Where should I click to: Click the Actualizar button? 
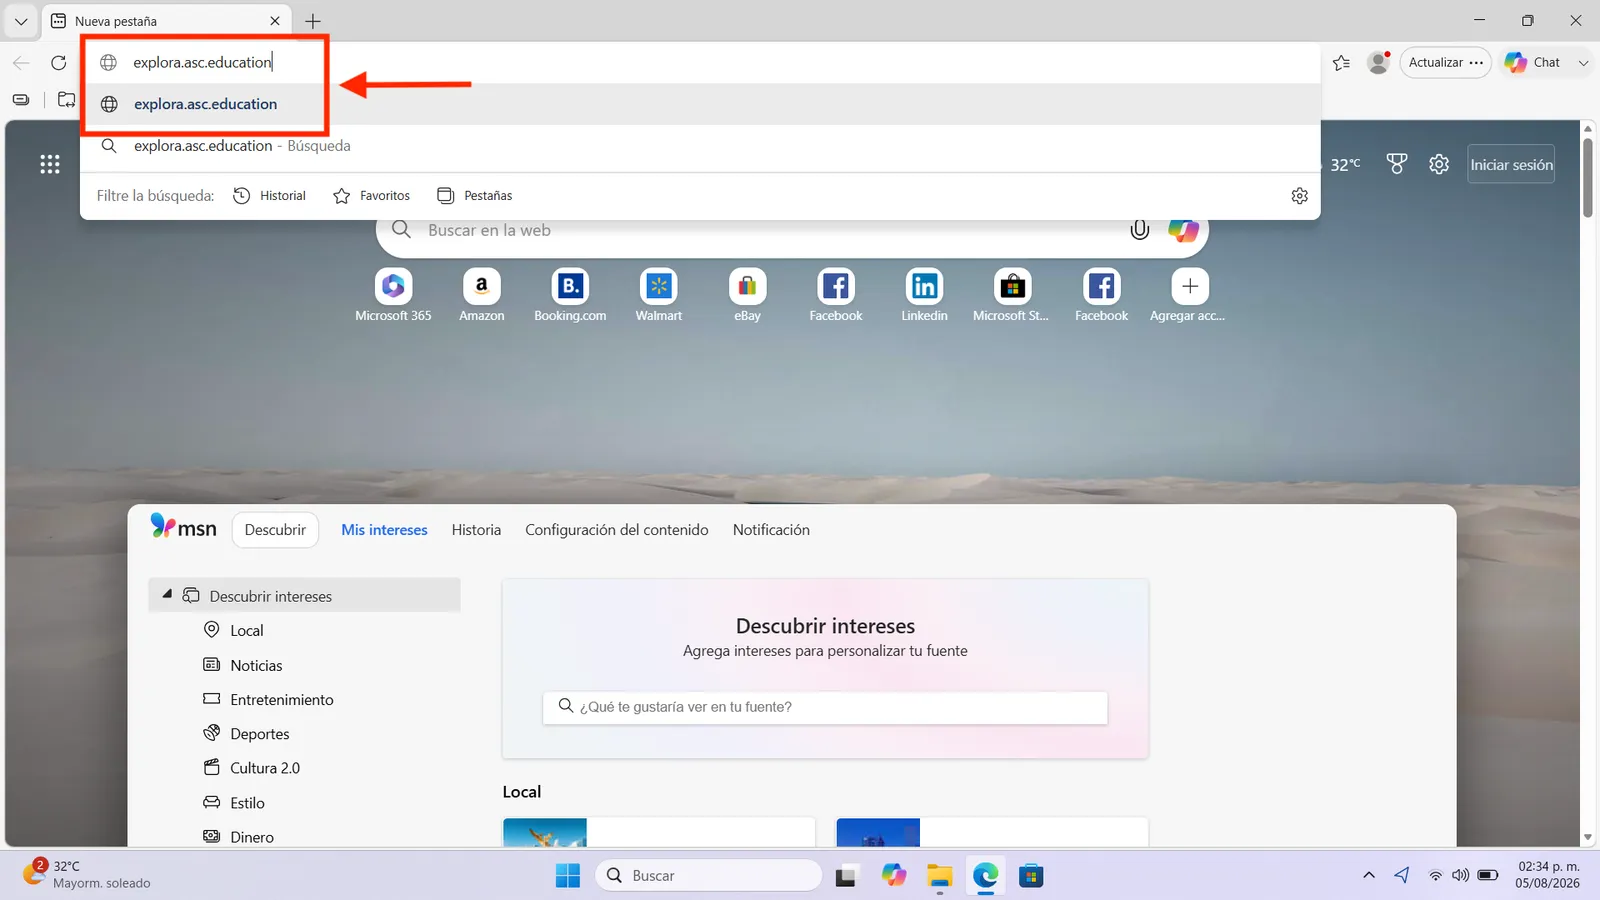coord(1445,62)
